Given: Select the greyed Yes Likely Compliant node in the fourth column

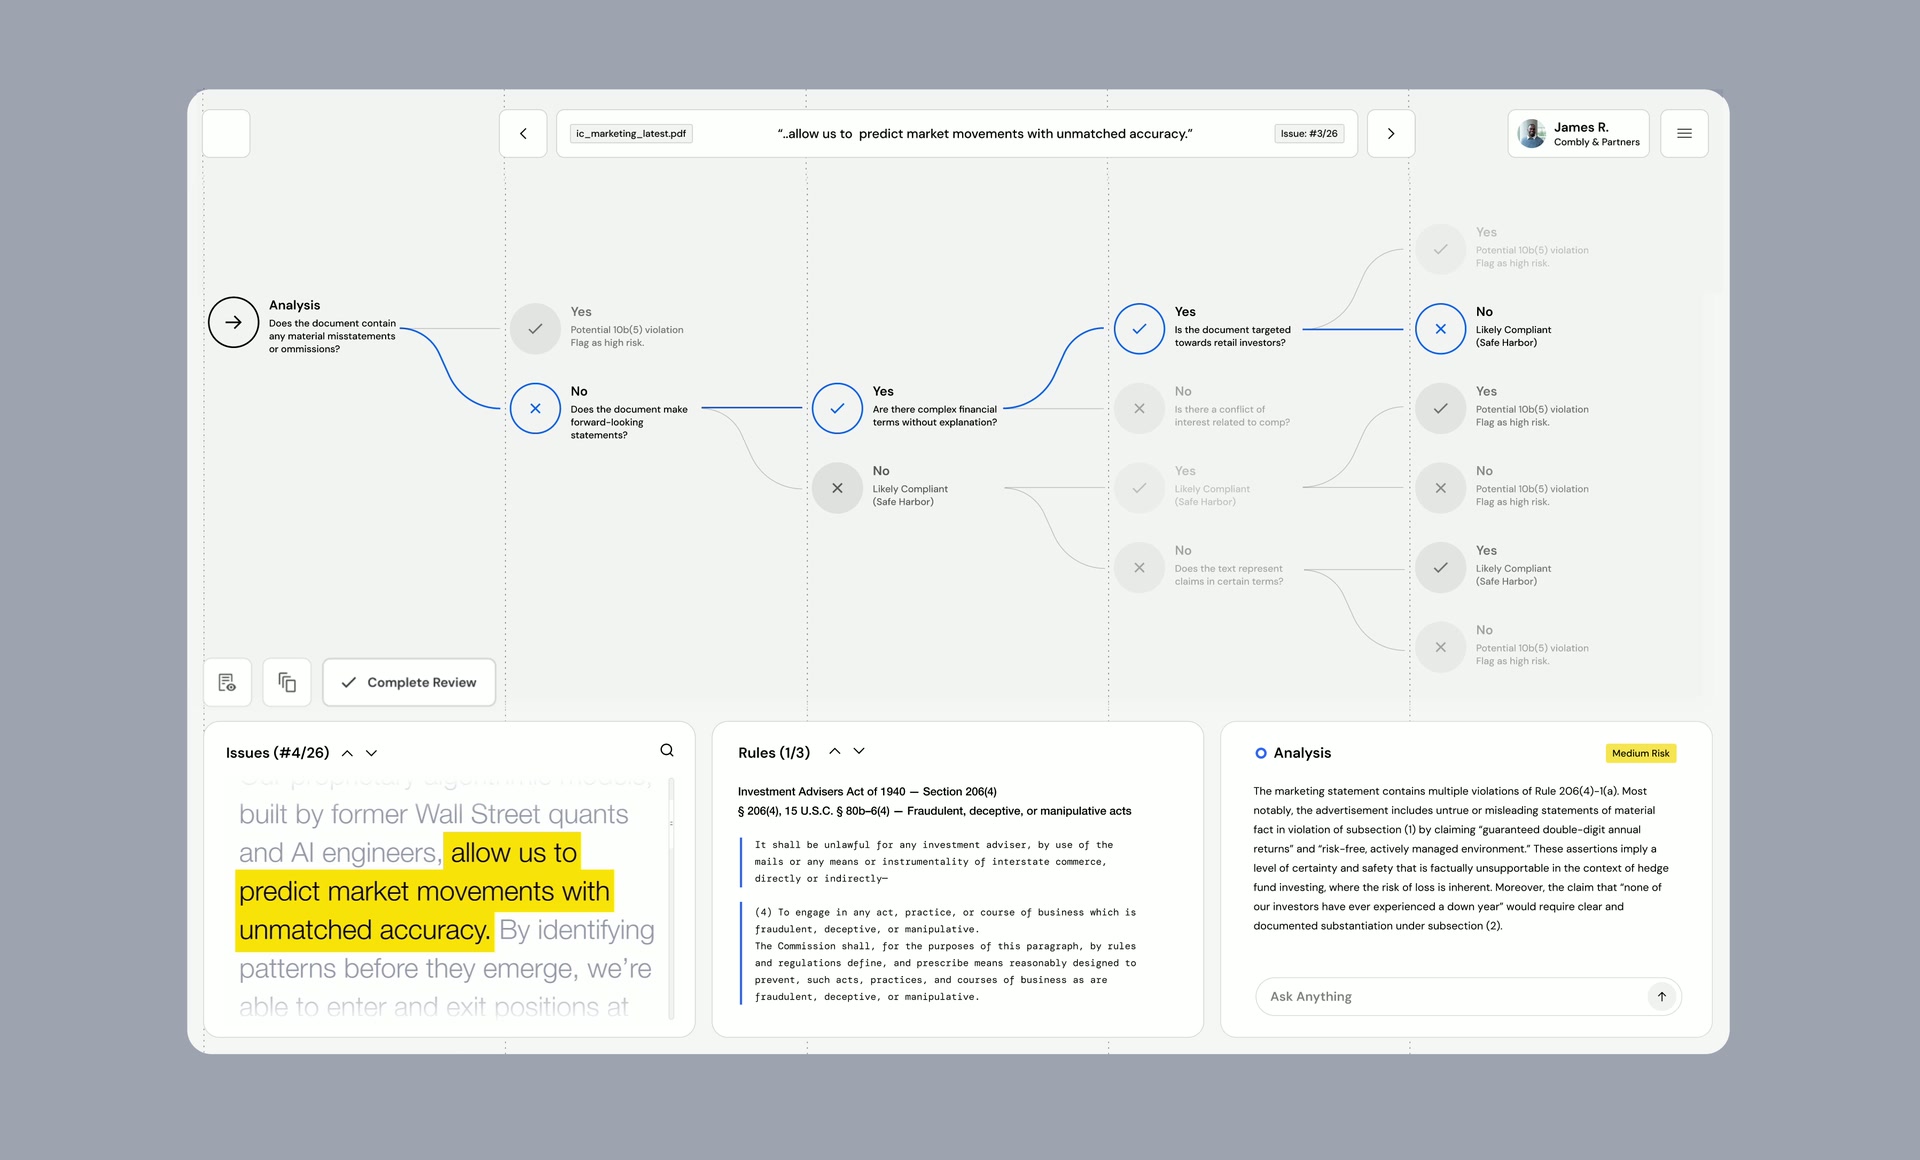Looking at the screenshot, I should pos(1139,488).
